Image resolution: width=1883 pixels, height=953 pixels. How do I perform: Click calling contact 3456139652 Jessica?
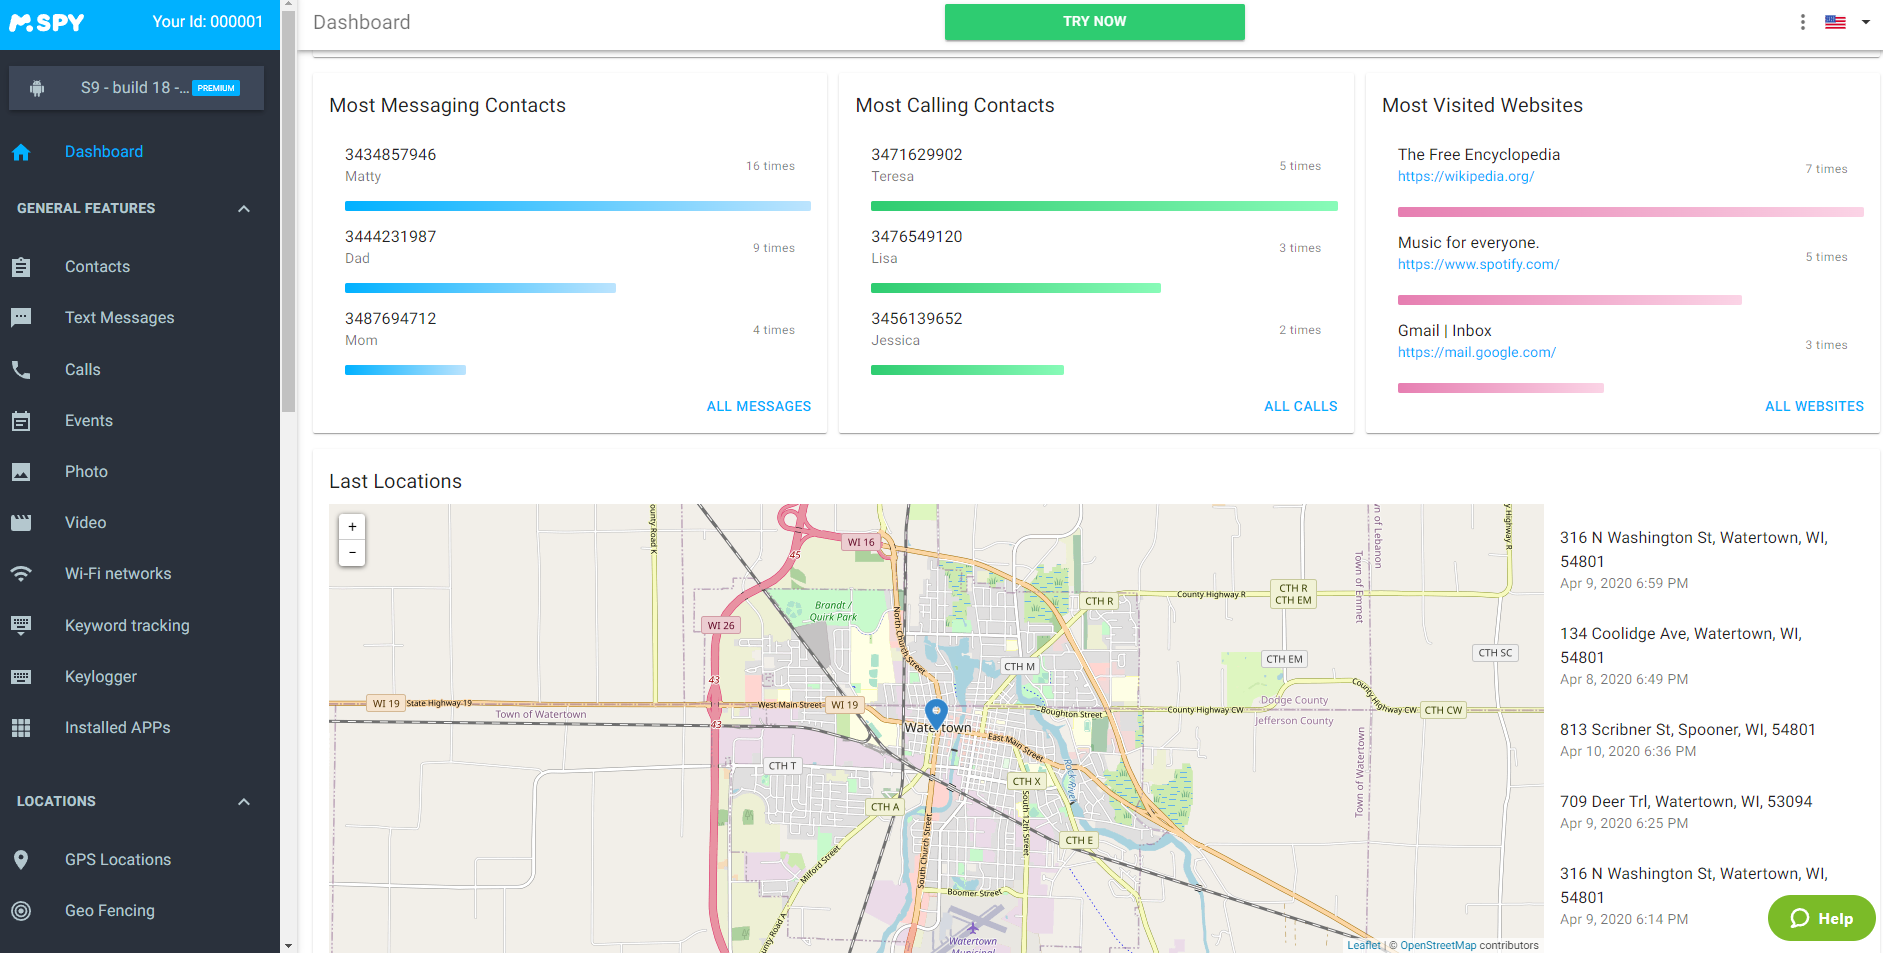coord(917,329)
